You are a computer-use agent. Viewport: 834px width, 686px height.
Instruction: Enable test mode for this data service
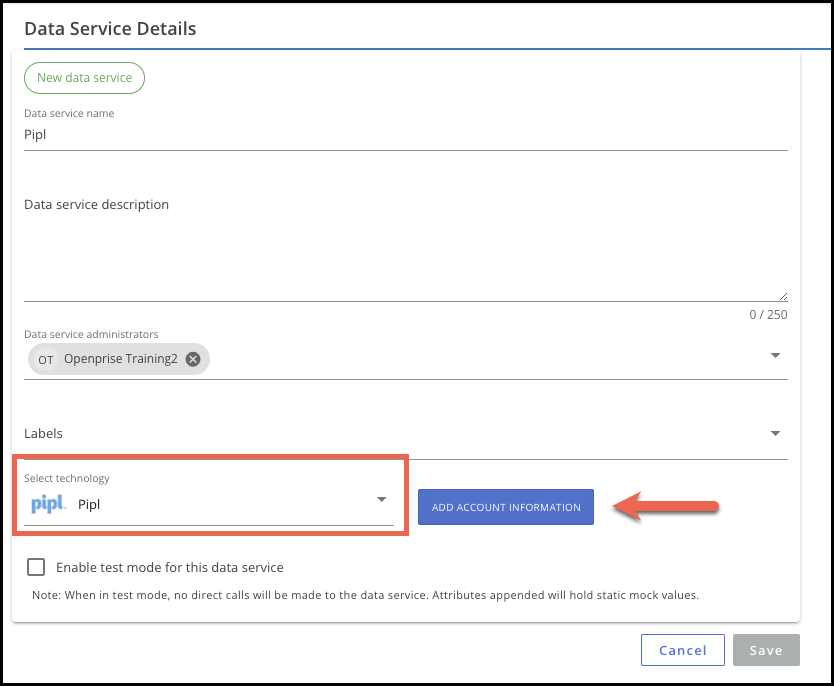(36, 567)
